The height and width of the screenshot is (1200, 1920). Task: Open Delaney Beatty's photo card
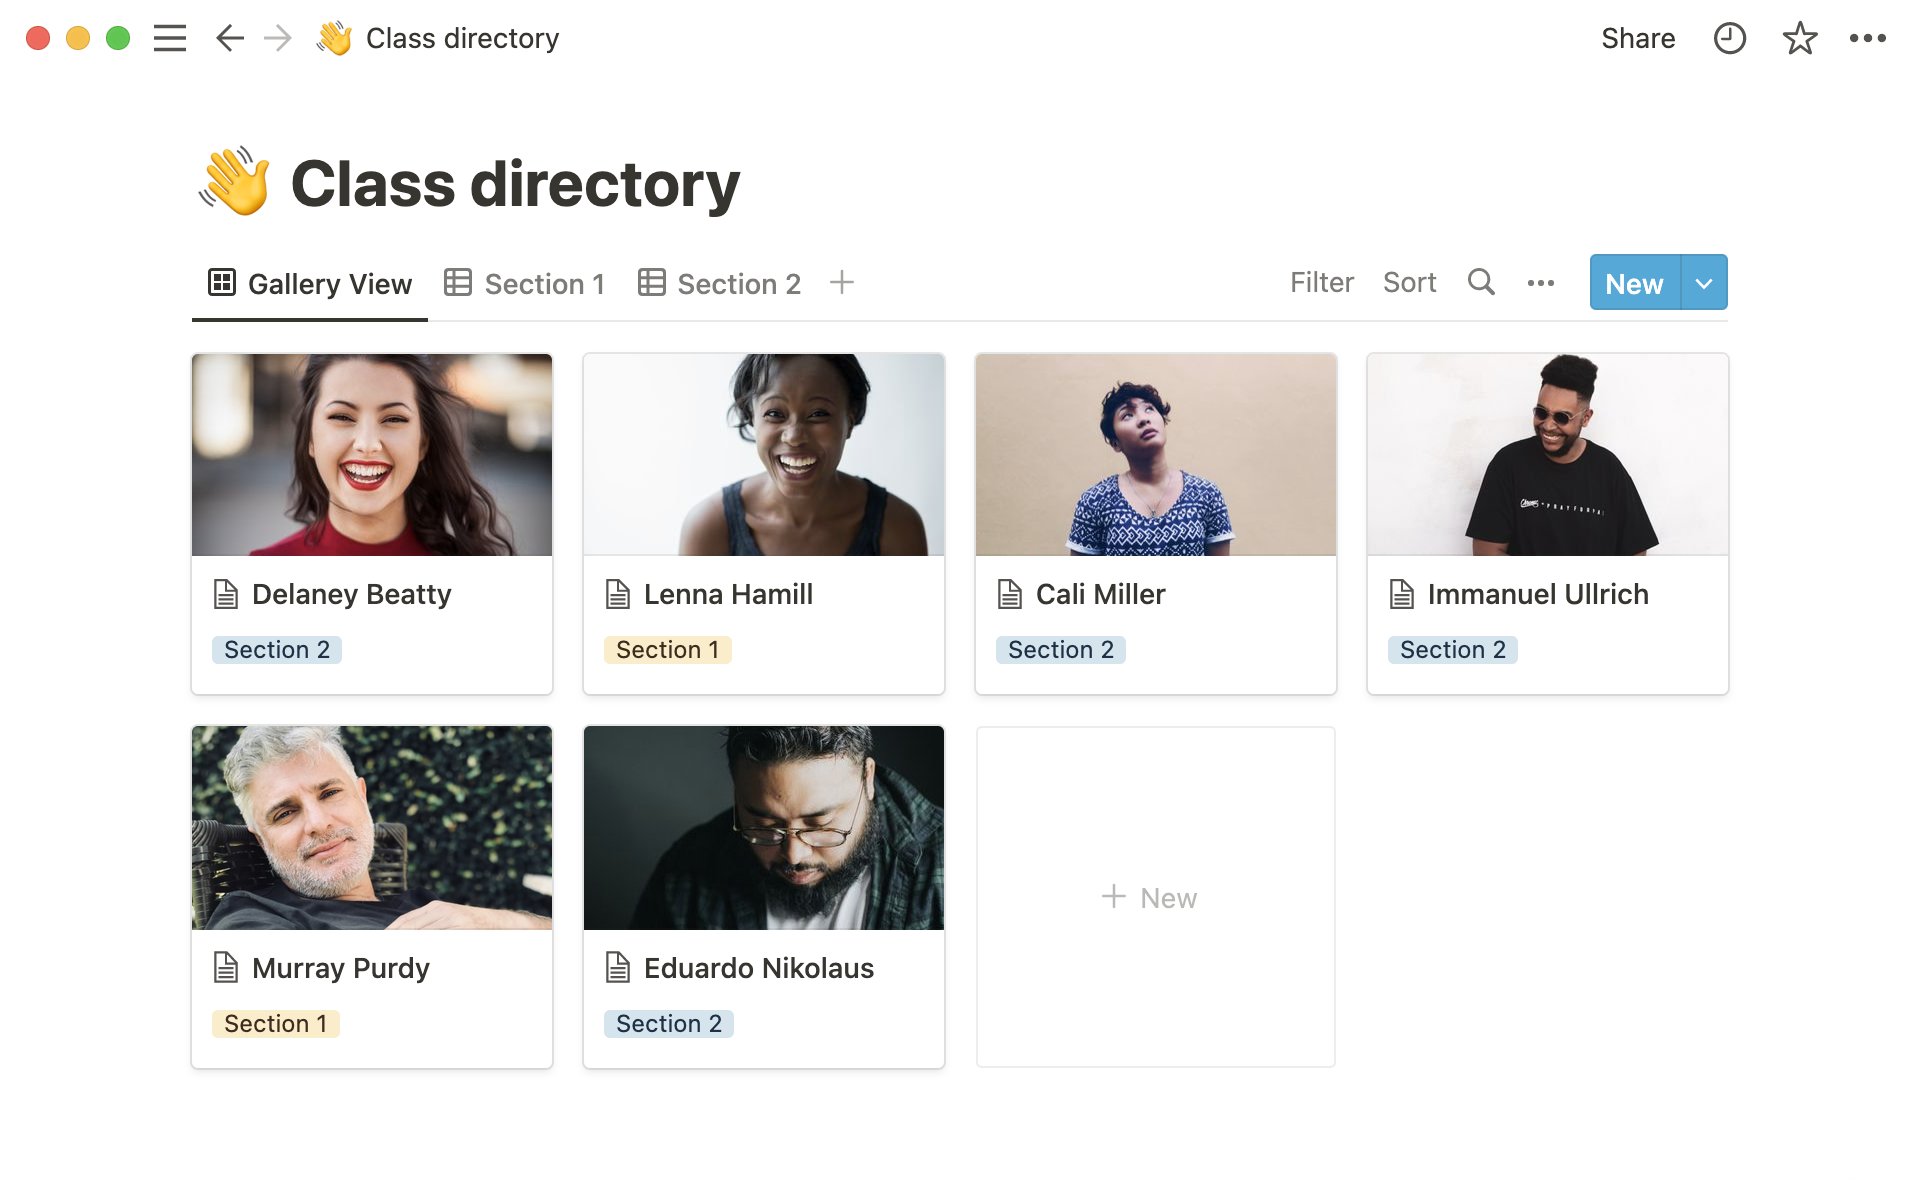372,455
